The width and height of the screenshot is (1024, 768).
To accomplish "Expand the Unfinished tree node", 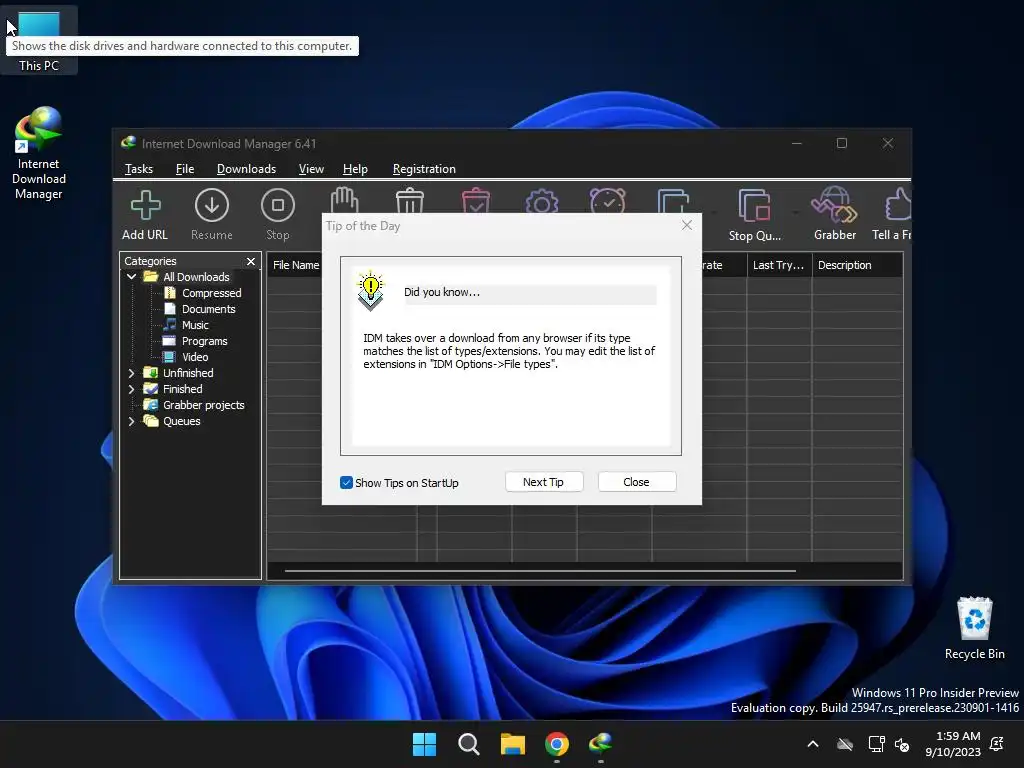I will click(x=131, y=373).
